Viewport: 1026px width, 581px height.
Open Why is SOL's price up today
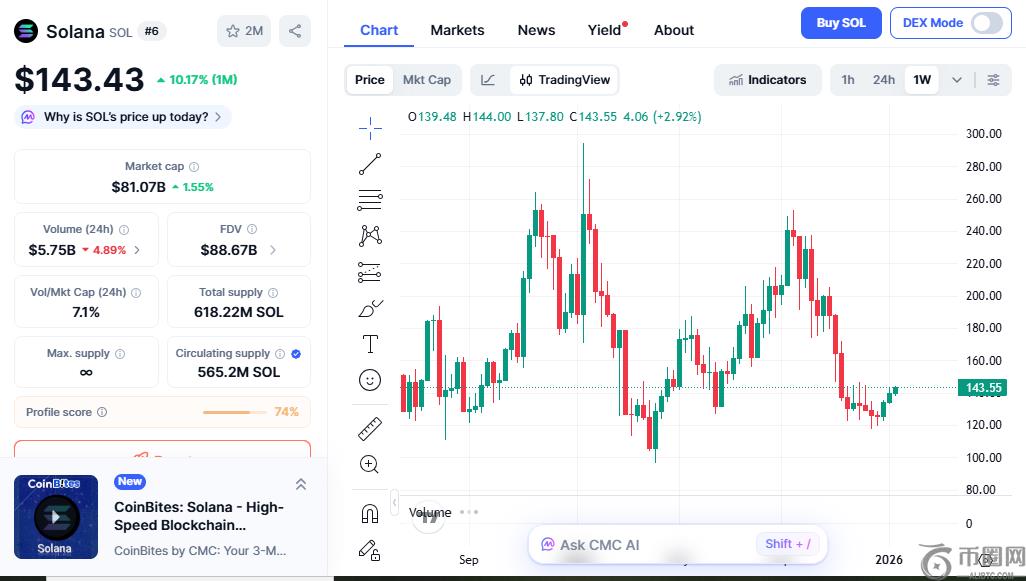click(x=125, y=117)
